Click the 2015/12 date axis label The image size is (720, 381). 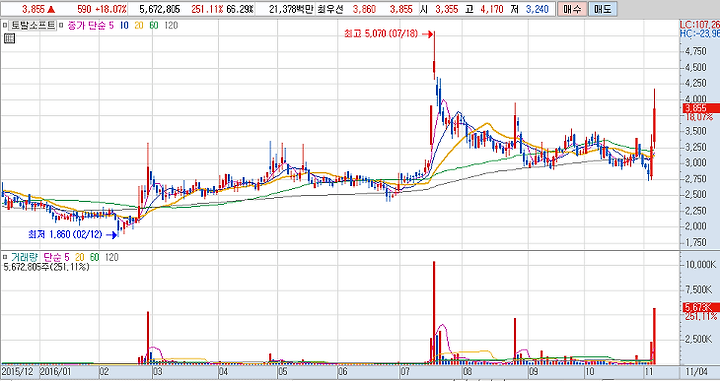click(x=18, y=371)
